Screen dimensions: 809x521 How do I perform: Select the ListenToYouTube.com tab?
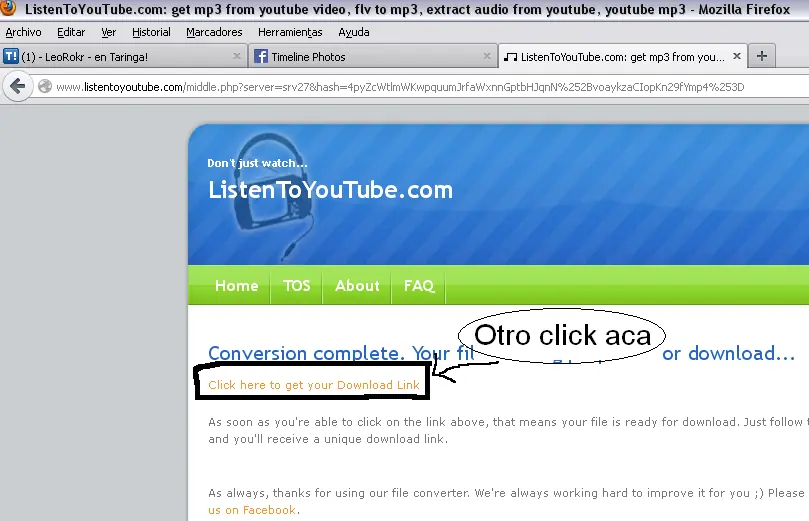622,56
